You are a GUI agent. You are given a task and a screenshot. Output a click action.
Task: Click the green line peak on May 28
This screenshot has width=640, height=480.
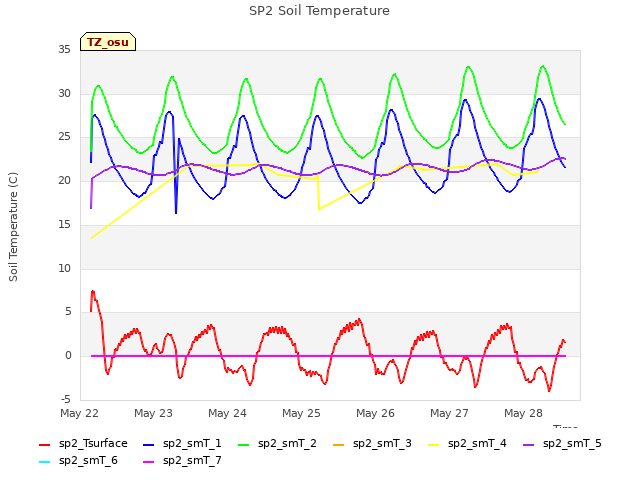543,66
